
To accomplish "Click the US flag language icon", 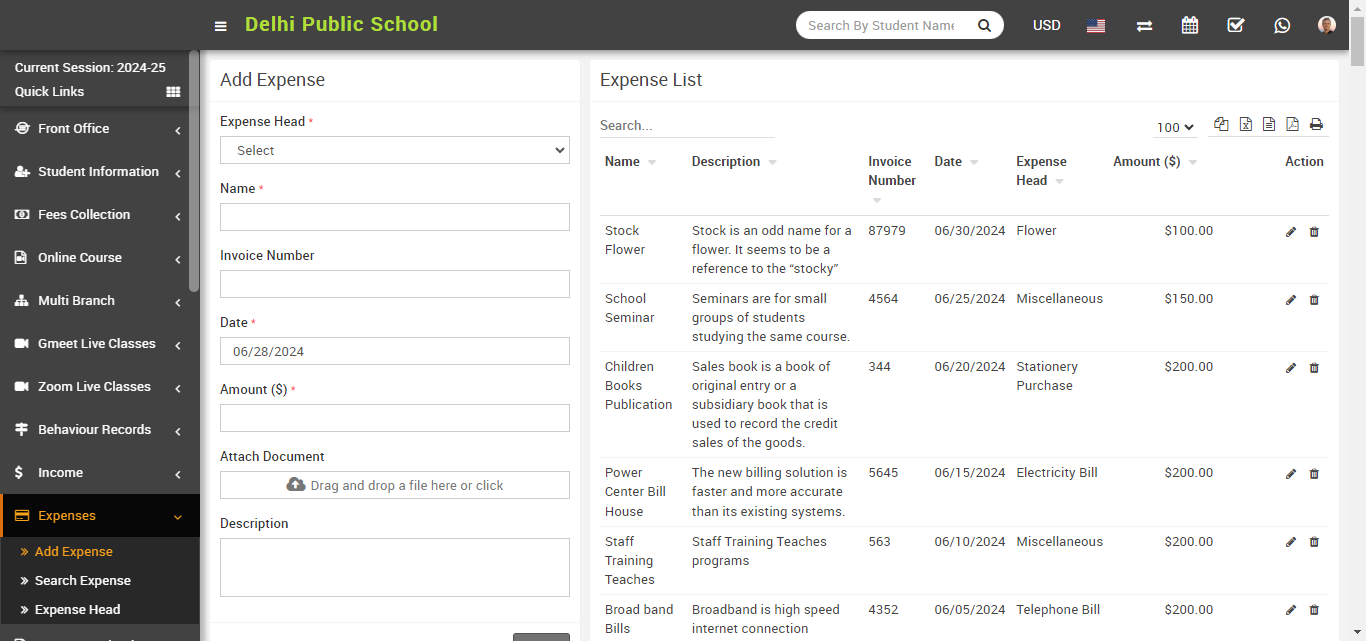I will click(x=1096, y=26).
